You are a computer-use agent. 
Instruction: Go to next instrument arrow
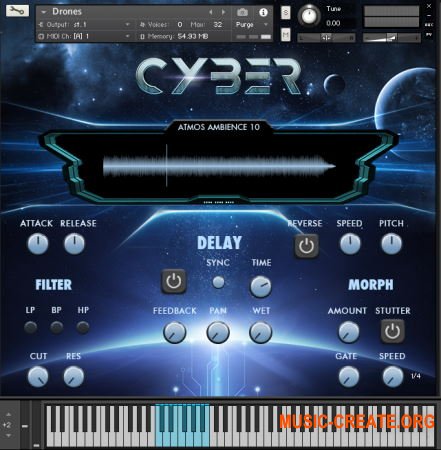[x=223, y=12]
